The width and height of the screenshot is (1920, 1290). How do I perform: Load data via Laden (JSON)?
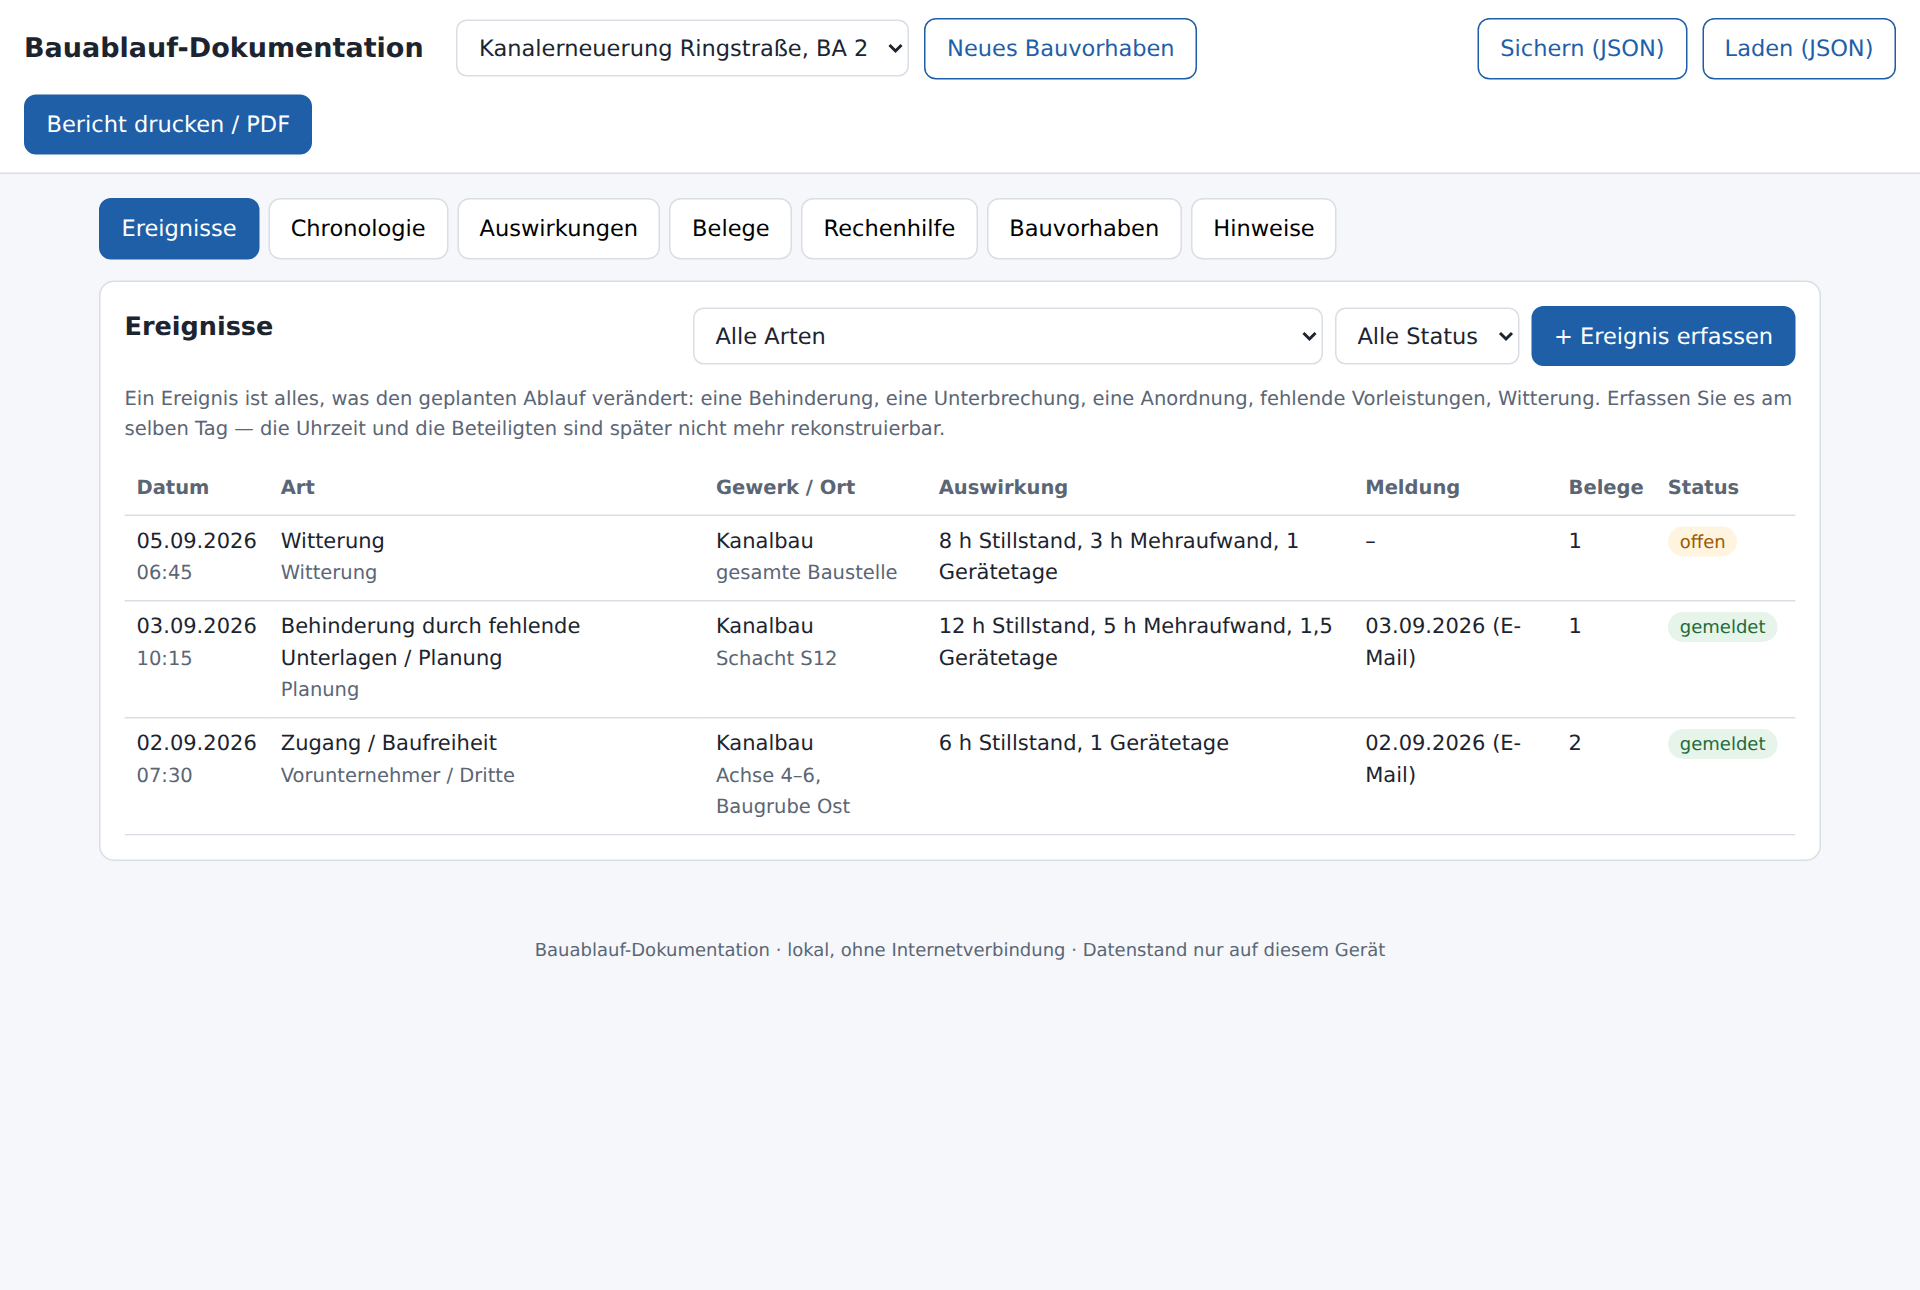pyautogui.click(x=1798, y=48)
